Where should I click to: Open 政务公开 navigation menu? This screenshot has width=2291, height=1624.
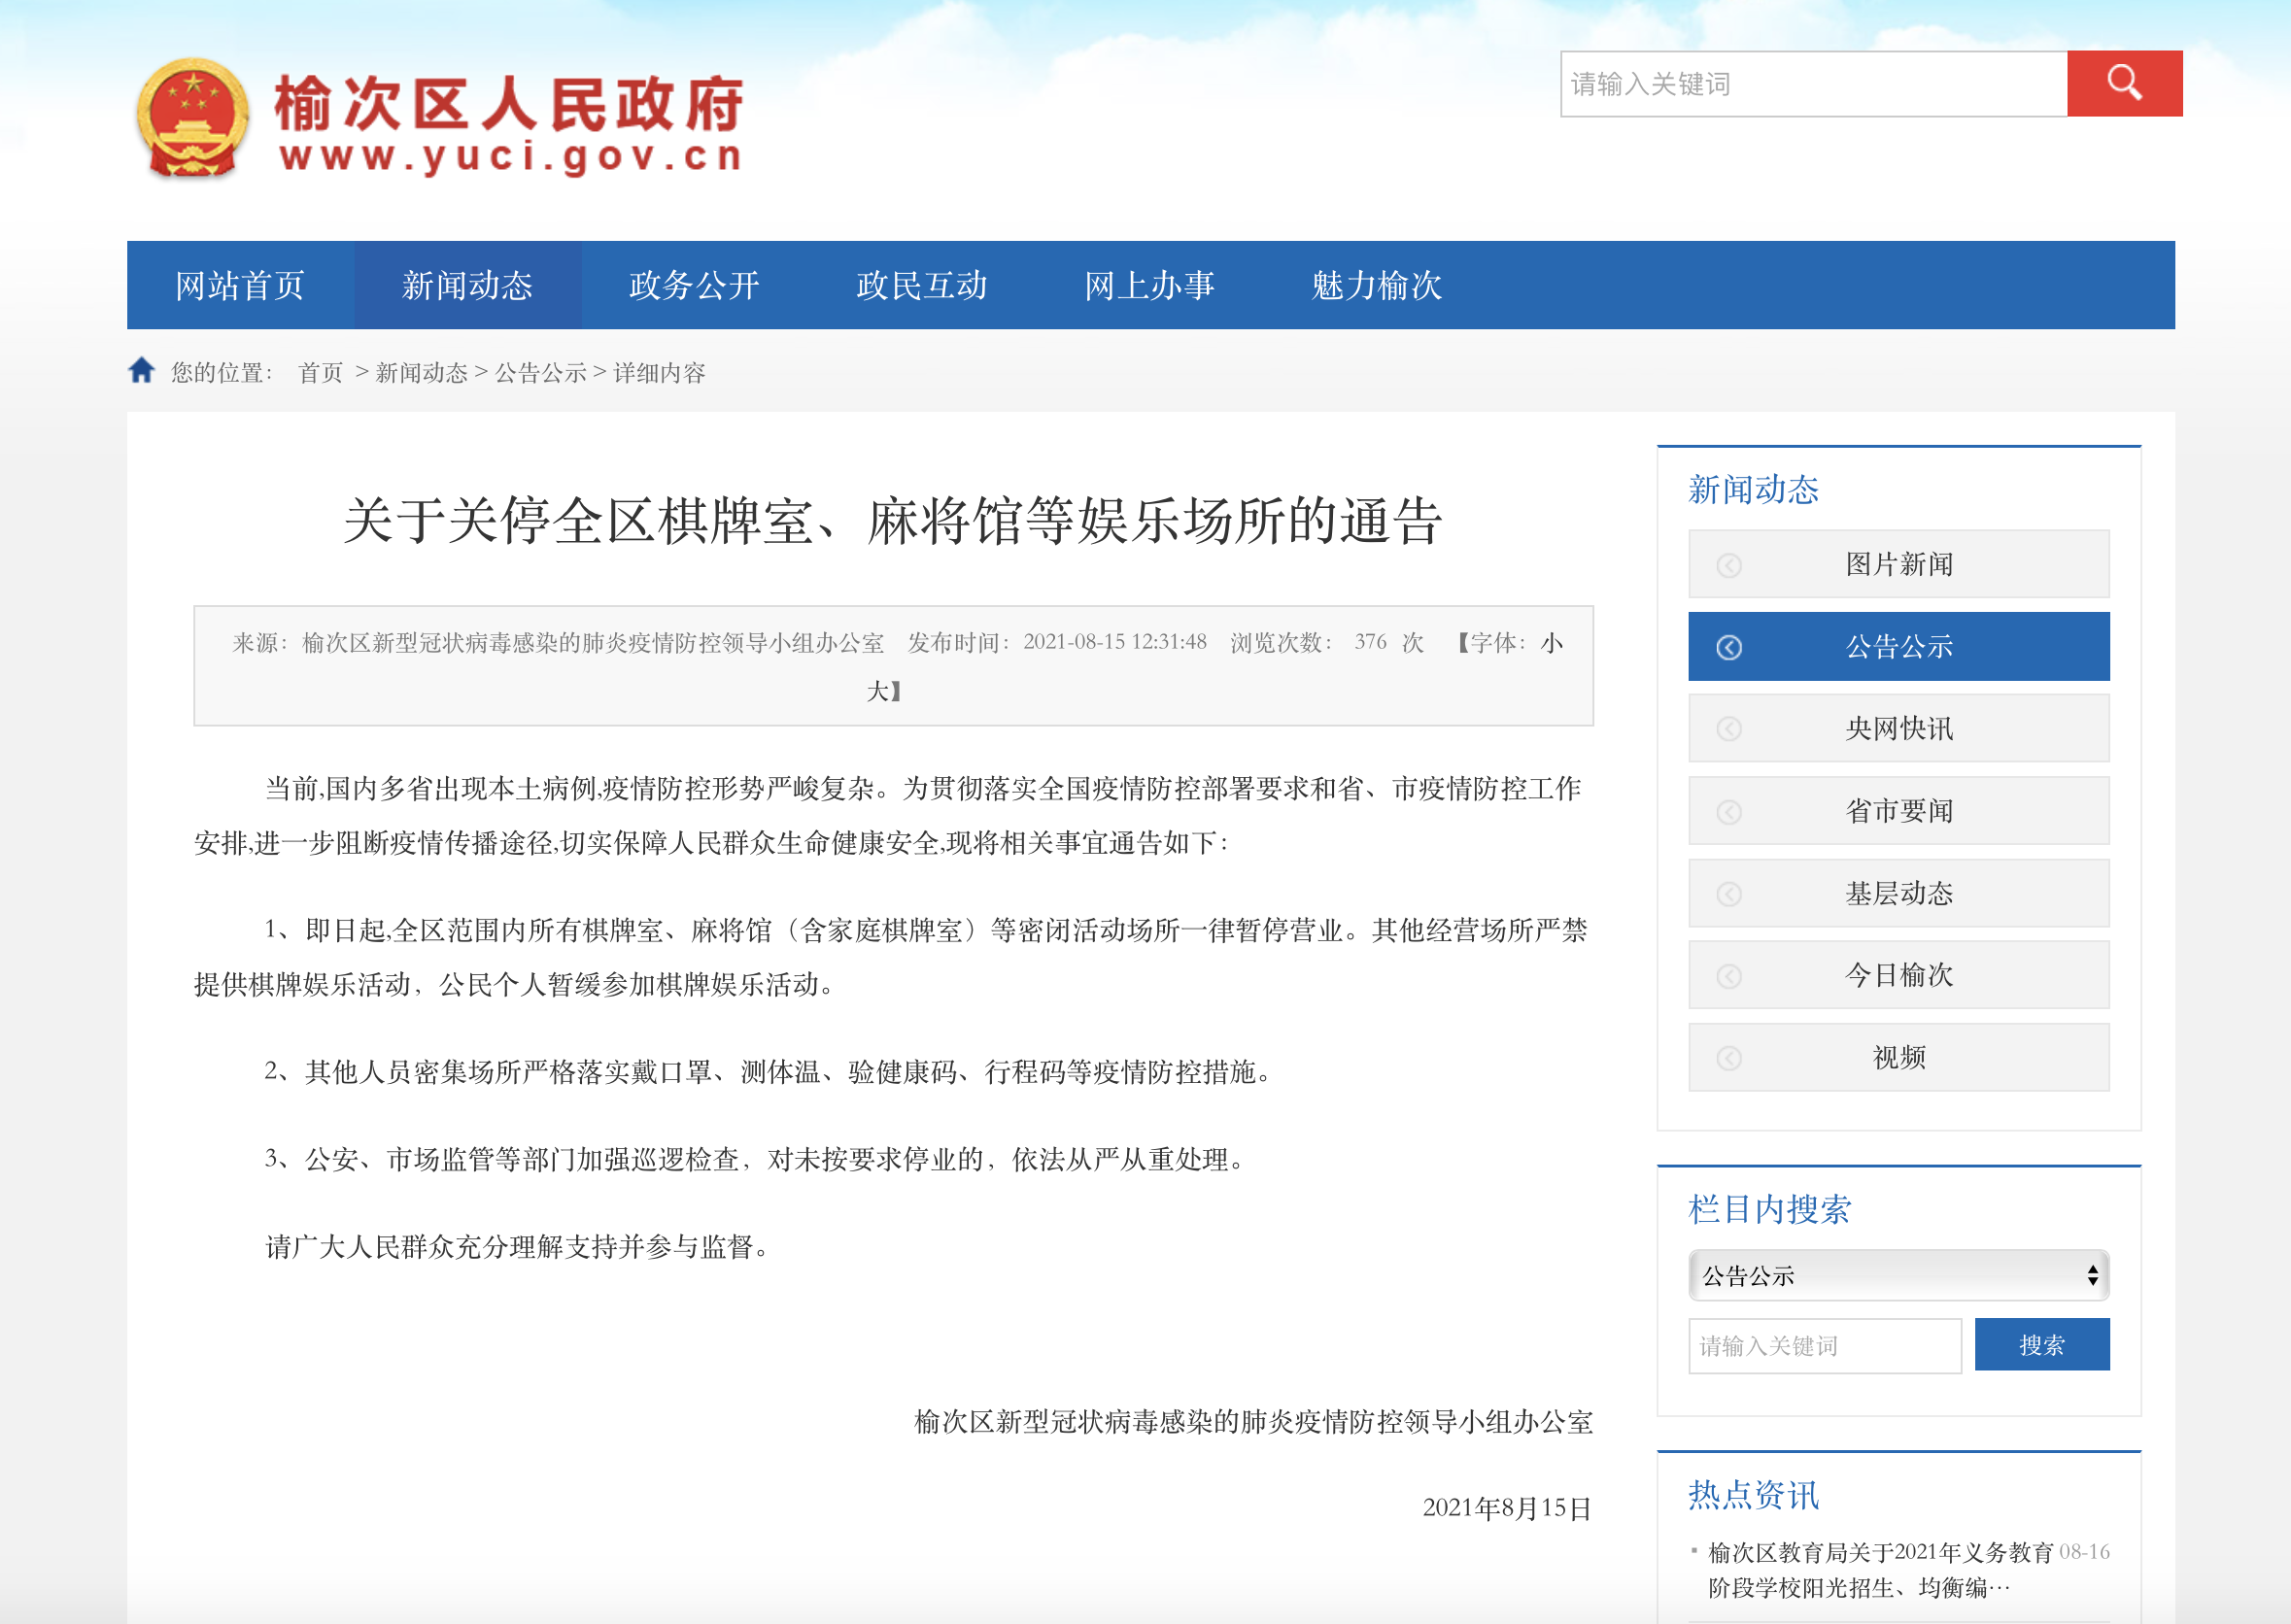click(x=694, y=286)
